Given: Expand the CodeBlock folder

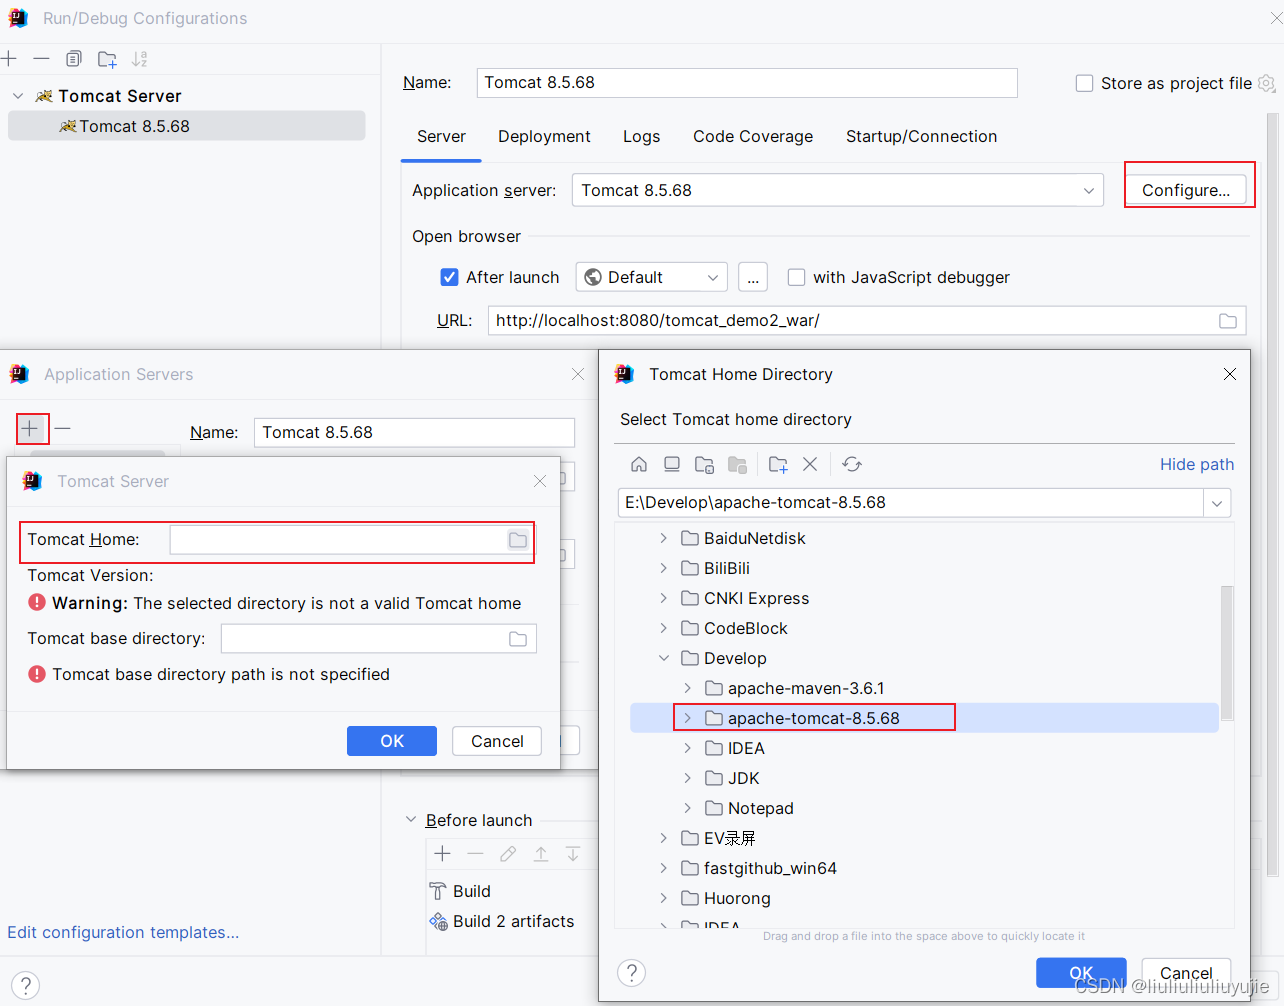Looking at the screenshot, I should click(x=663, y=628).
